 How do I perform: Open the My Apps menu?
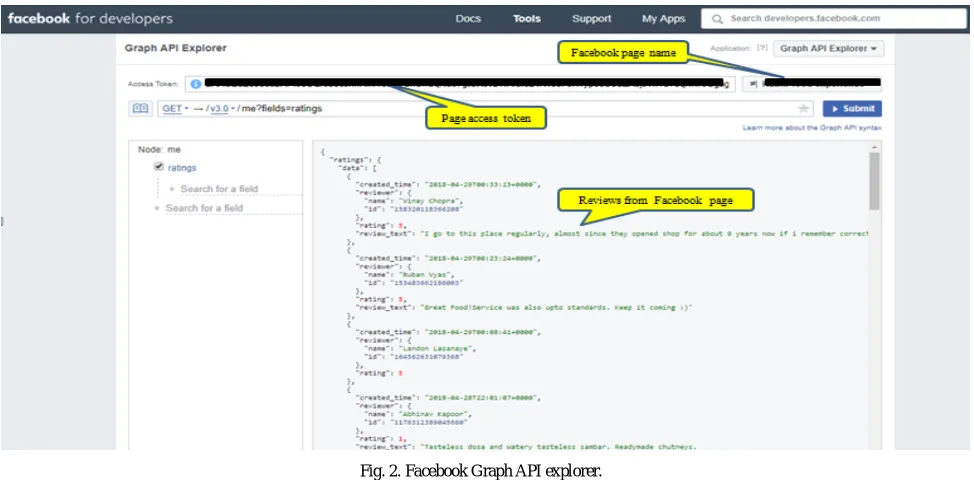[x=663, y=19]
